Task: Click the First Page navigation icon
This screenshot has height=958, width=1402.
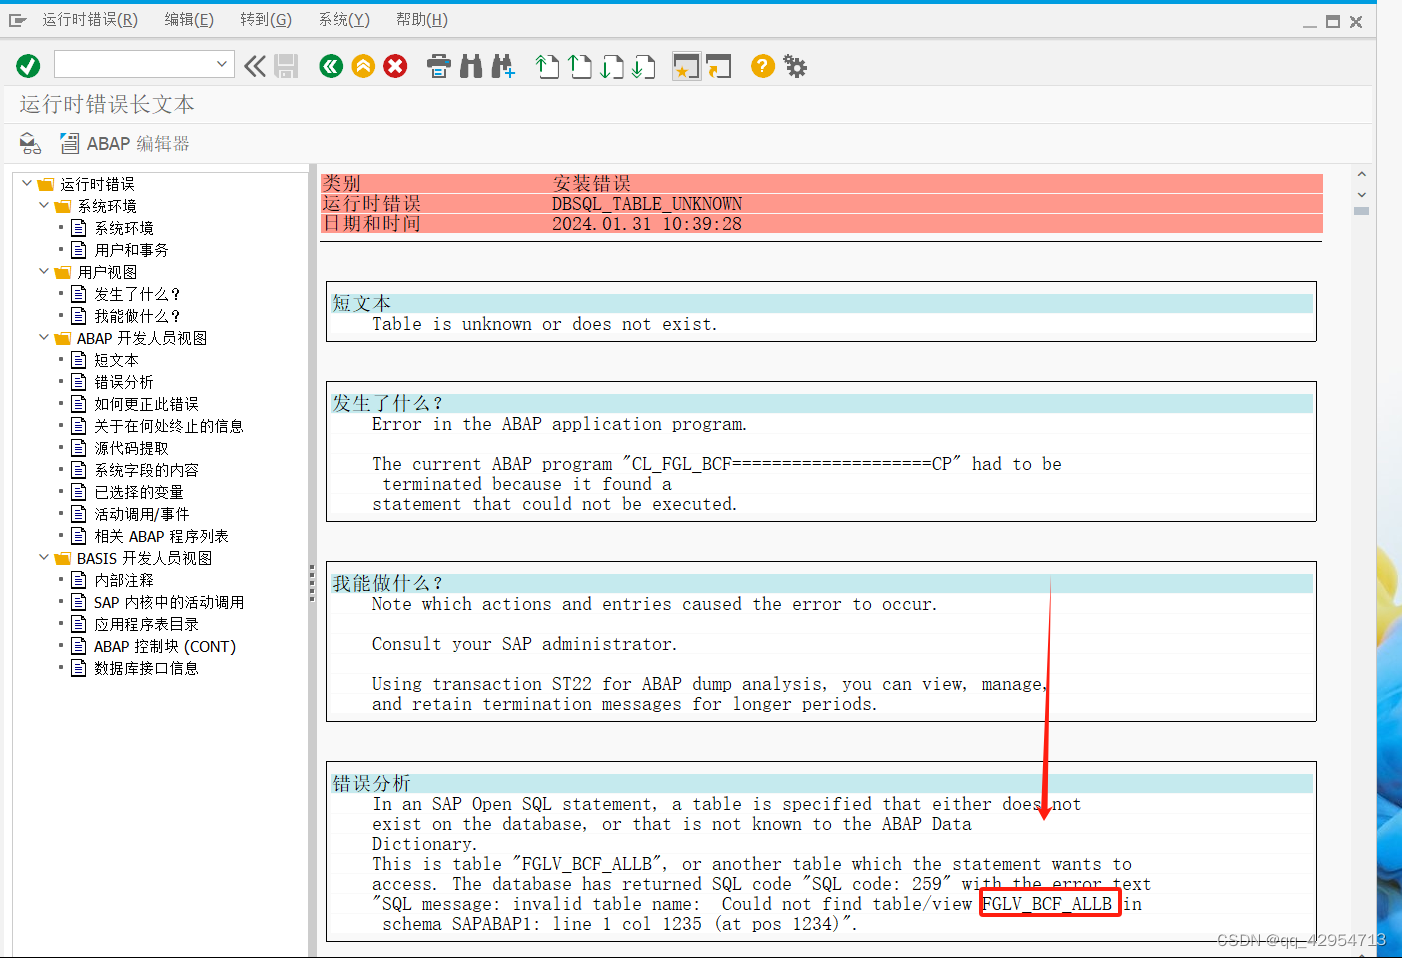Action: pos(547,66)
